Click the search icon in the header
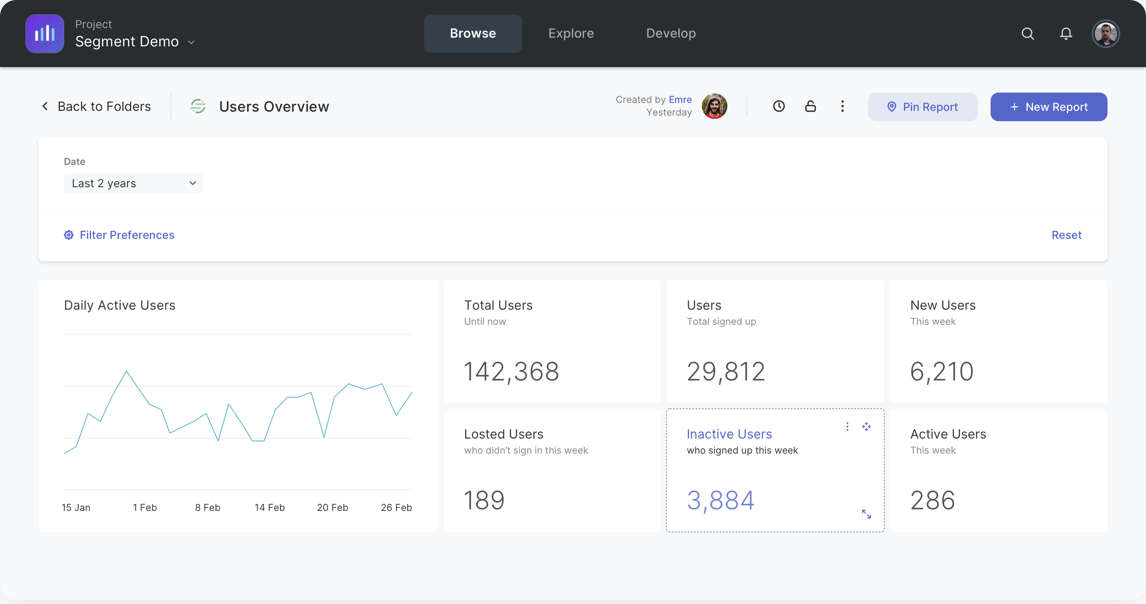The image size is (1146, 604). tap(1027, 34)
